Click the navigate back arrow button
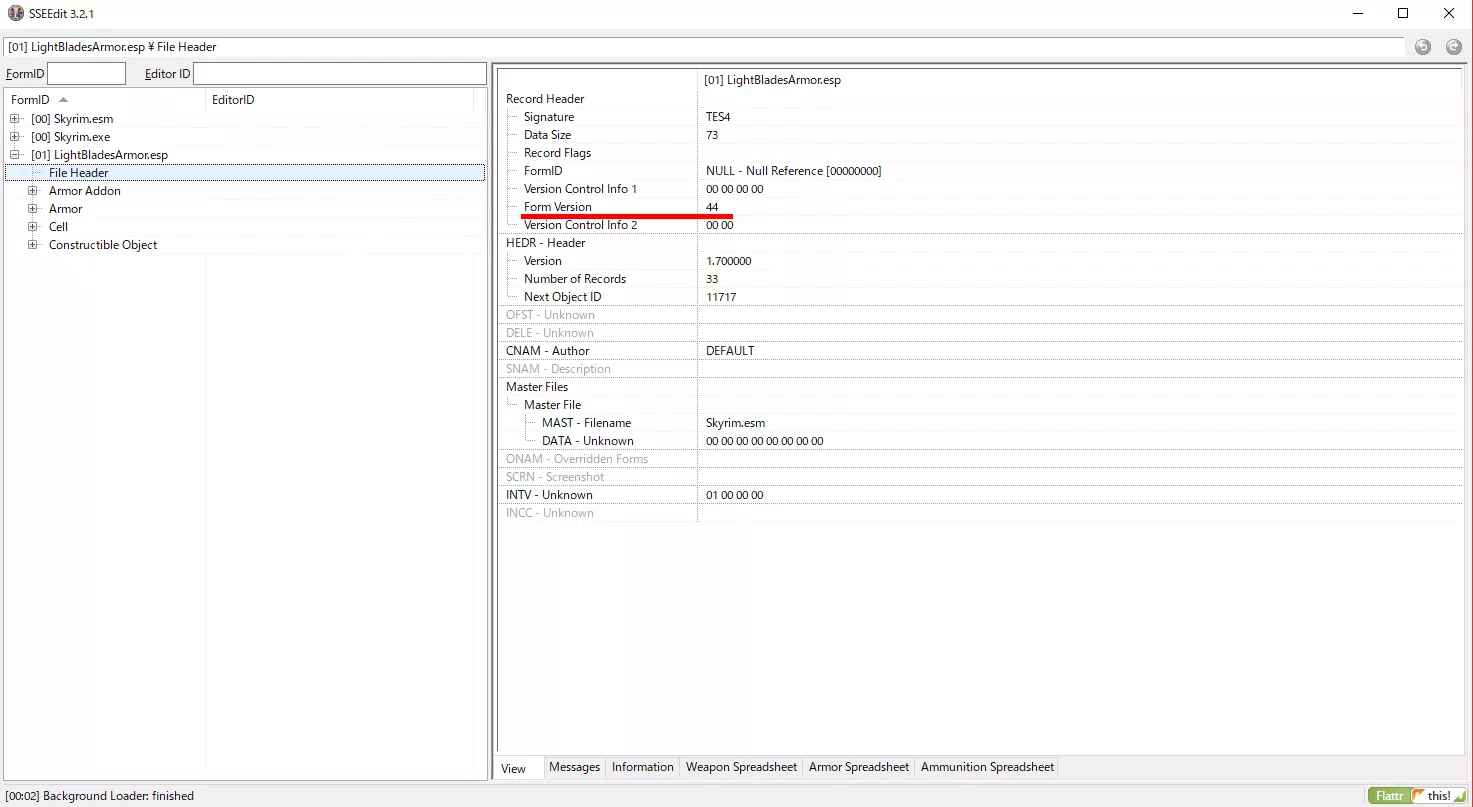The width and height of the screenshot is (1473, 807). tap(1422, 47)
